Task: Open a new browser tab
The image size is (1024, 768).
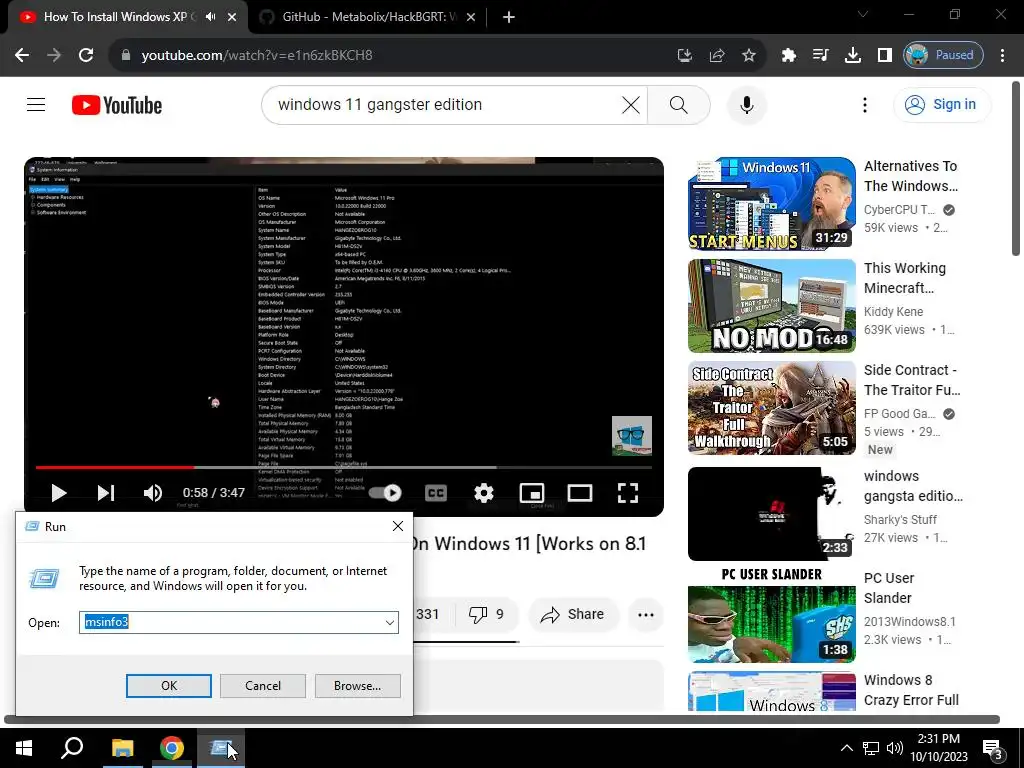Action: coord(509,17)
